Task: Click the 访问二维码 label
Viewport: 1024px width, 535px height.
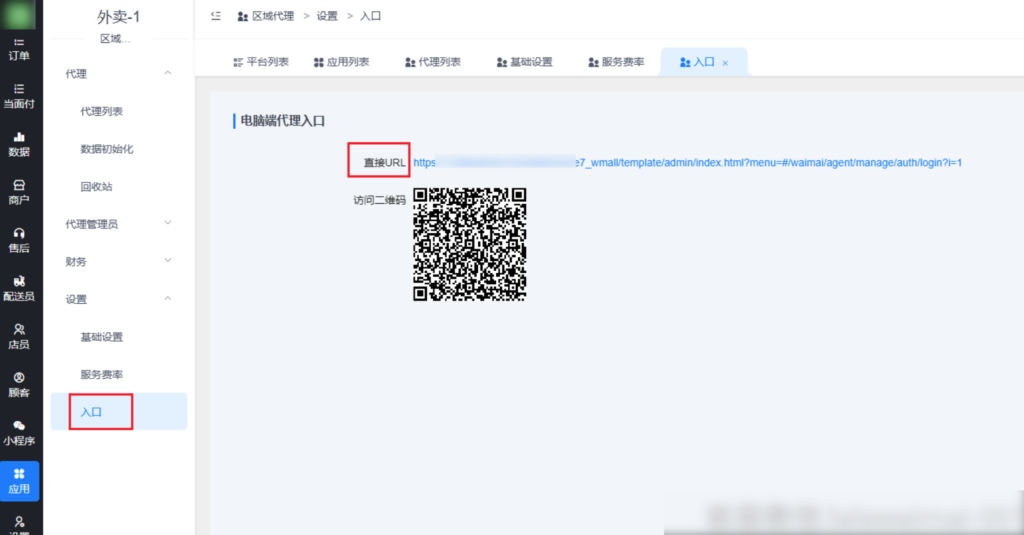Action: [379, 200]
